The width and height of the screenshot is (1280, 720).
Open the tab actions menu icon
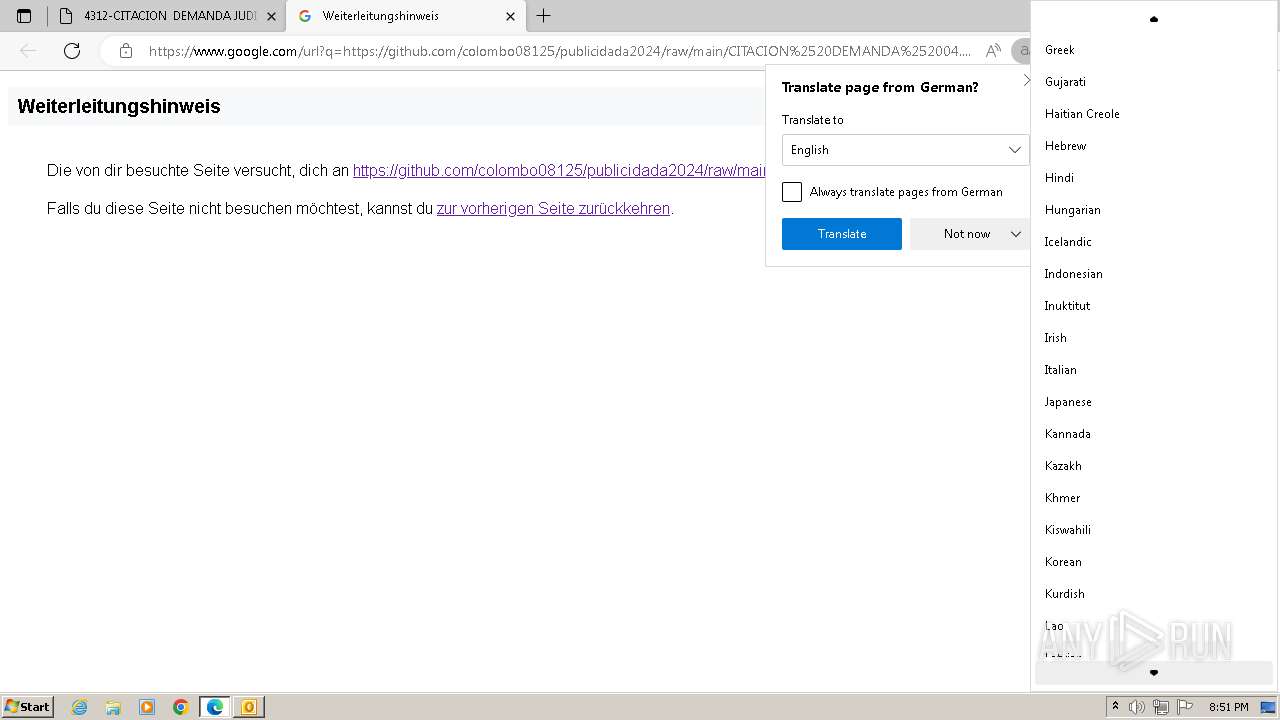click(x=24, y=16)
